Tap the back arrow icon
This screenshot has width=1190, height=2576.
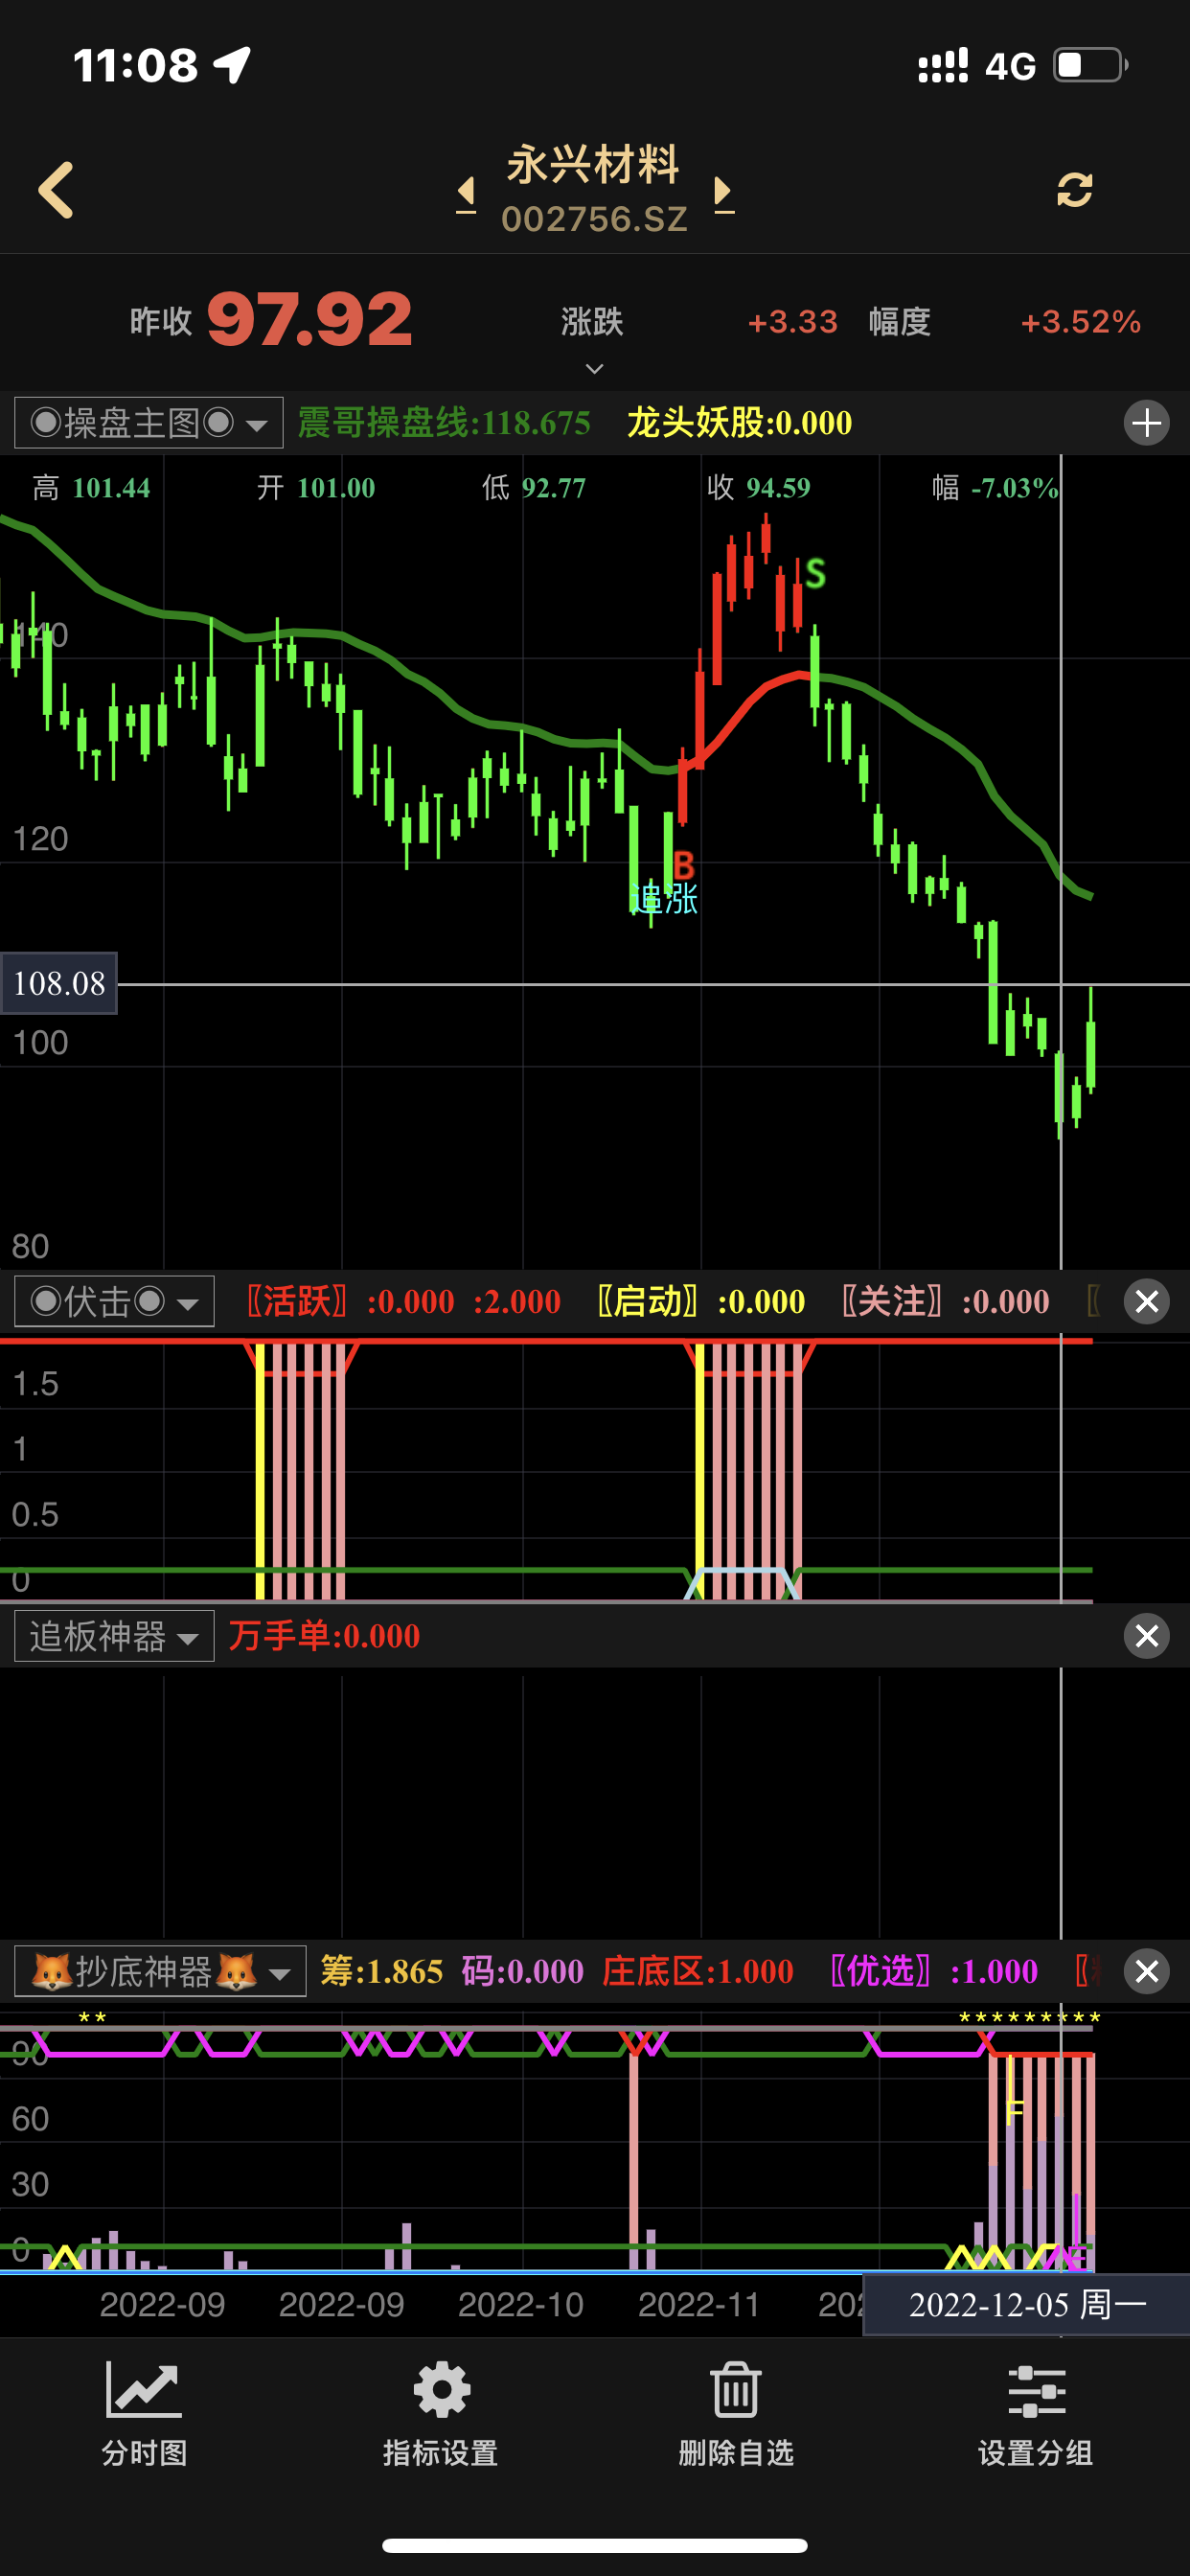pos(57,190)
